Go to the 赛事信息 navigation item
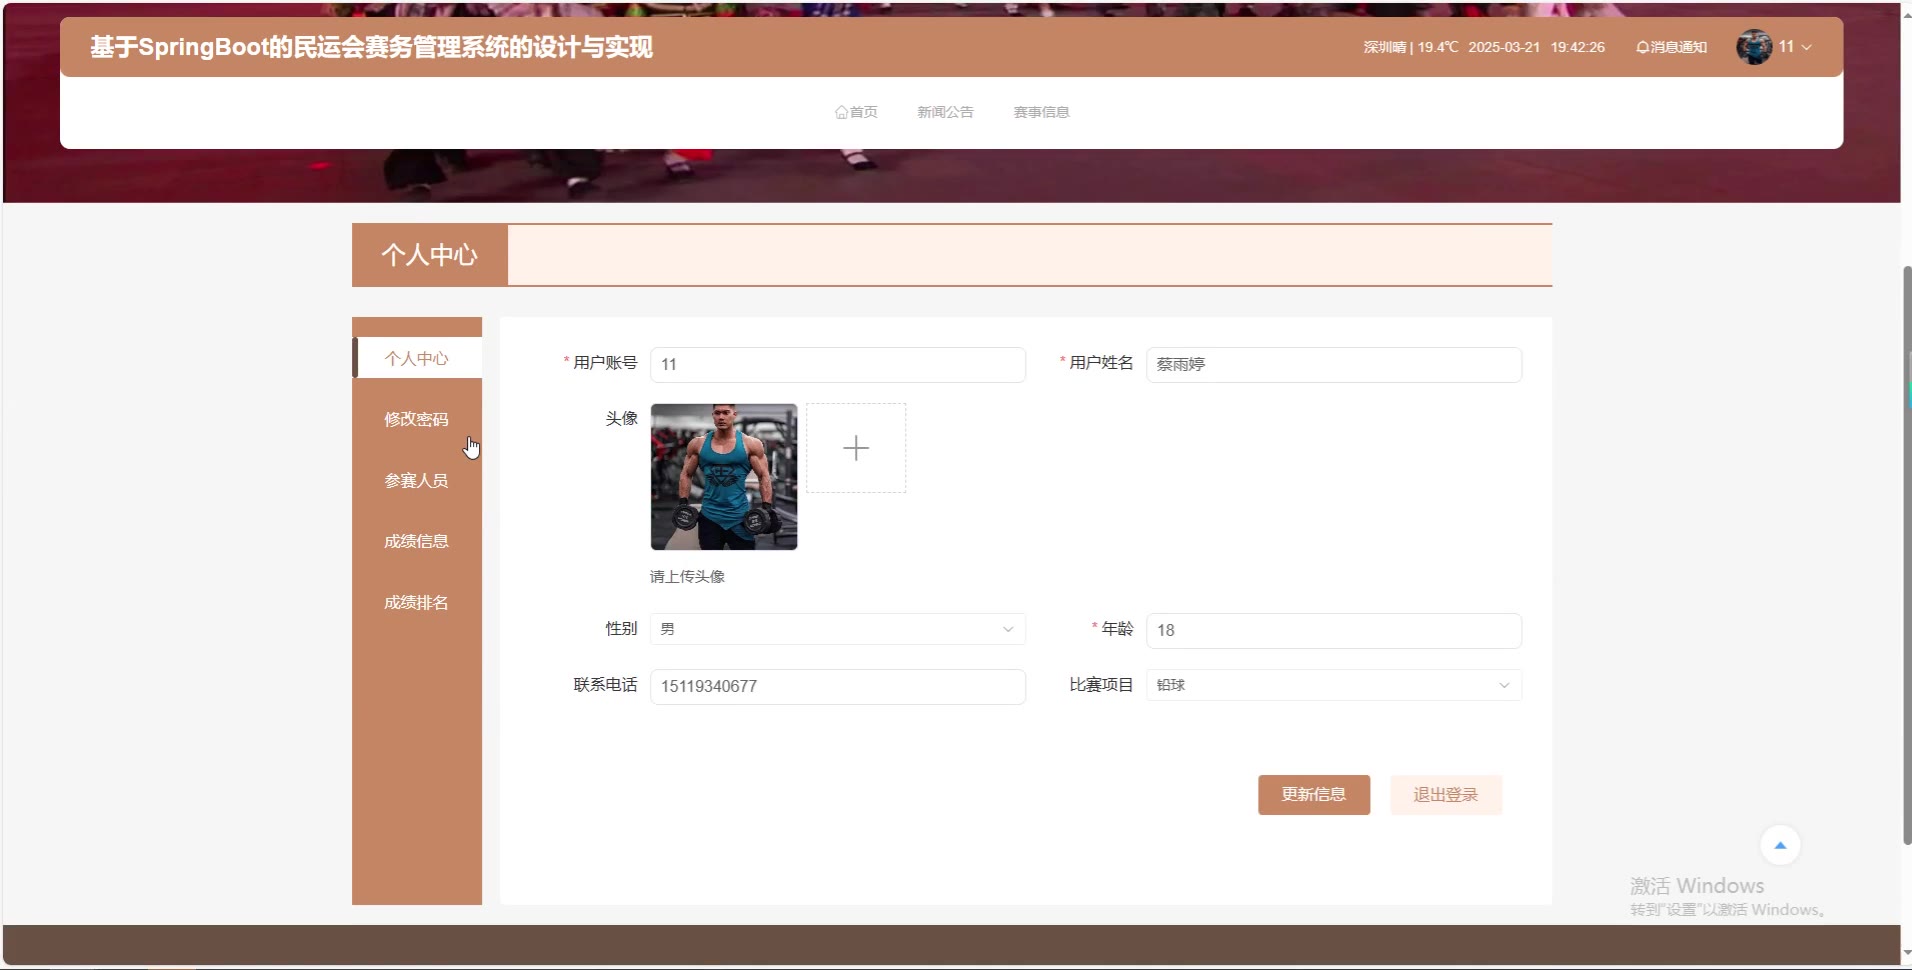Screen dimensions: 1912x970 [x=1041, y=112]
